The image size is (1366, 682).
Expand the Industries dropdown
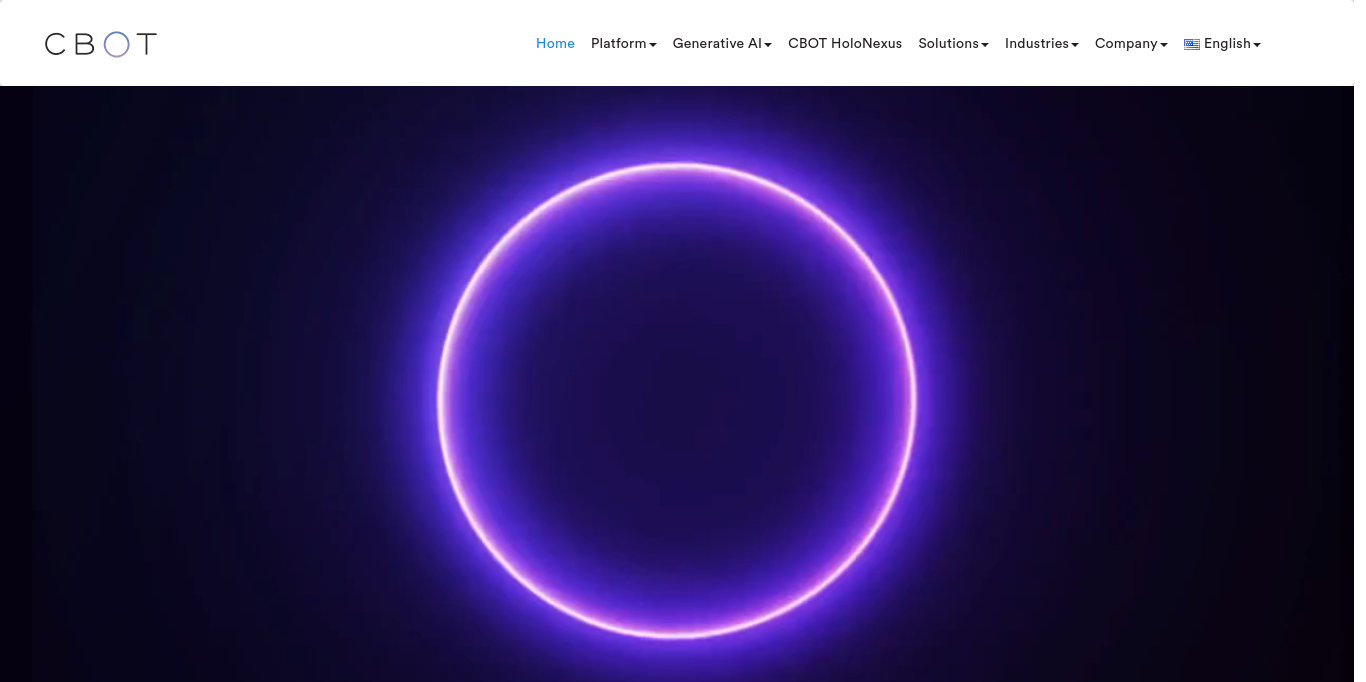point(1037,43)
